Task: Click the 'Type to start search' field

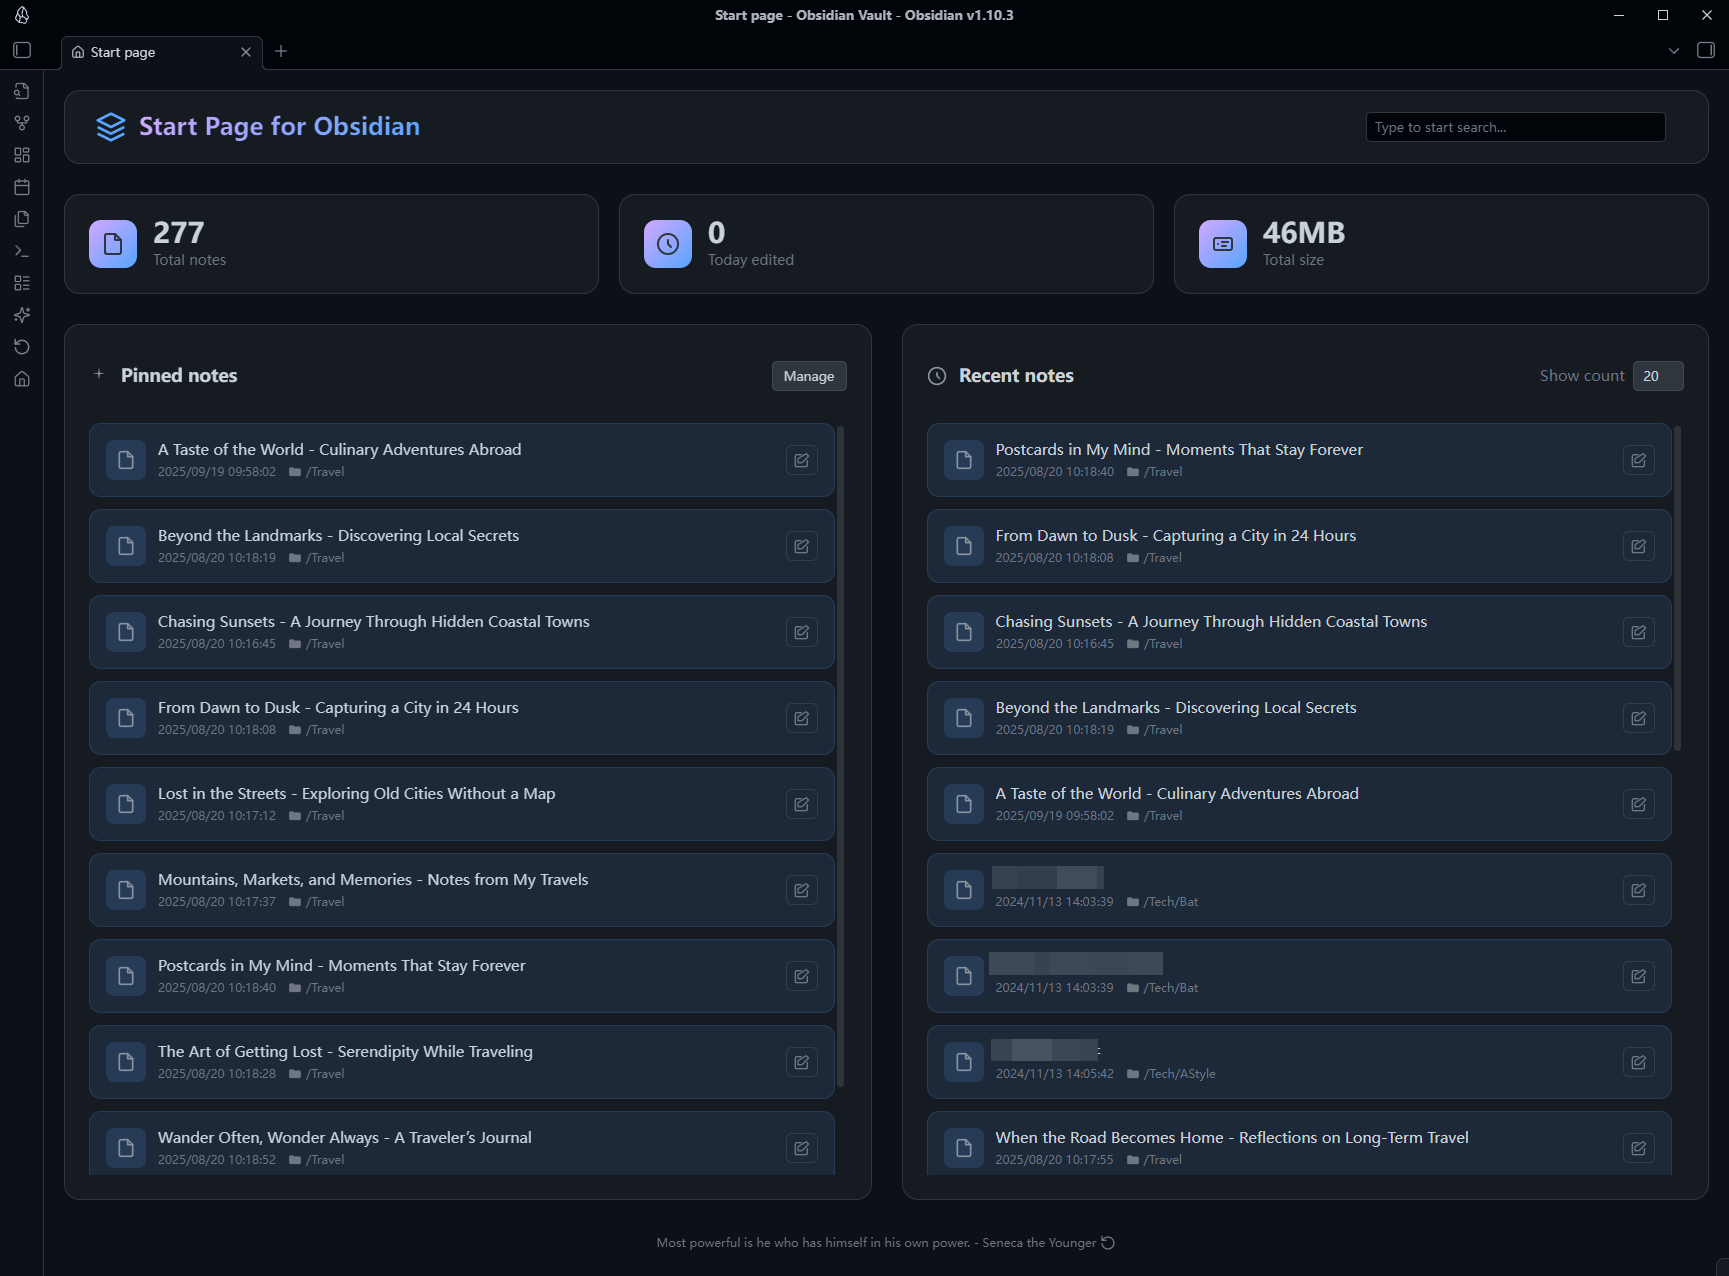Action: [x=1515, y=127]
